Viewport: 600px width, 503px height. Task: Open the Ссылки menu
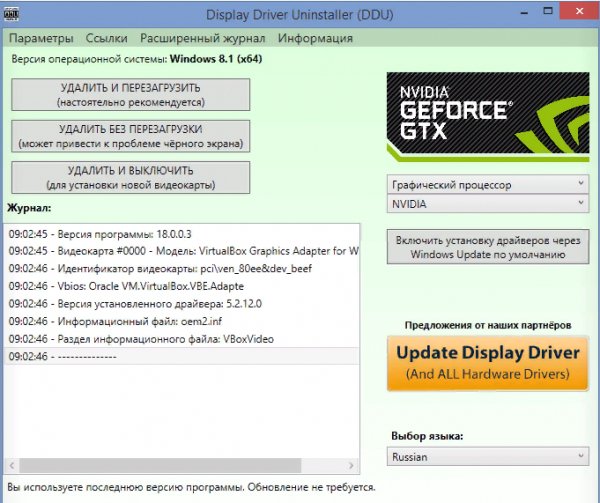point(106,38)
